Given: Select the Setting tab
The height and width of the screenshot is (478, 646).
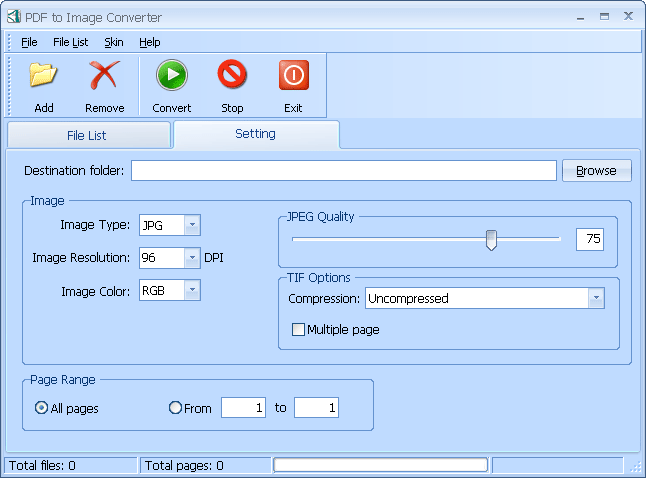Looking at the screenshot, I should click(256, 134).
